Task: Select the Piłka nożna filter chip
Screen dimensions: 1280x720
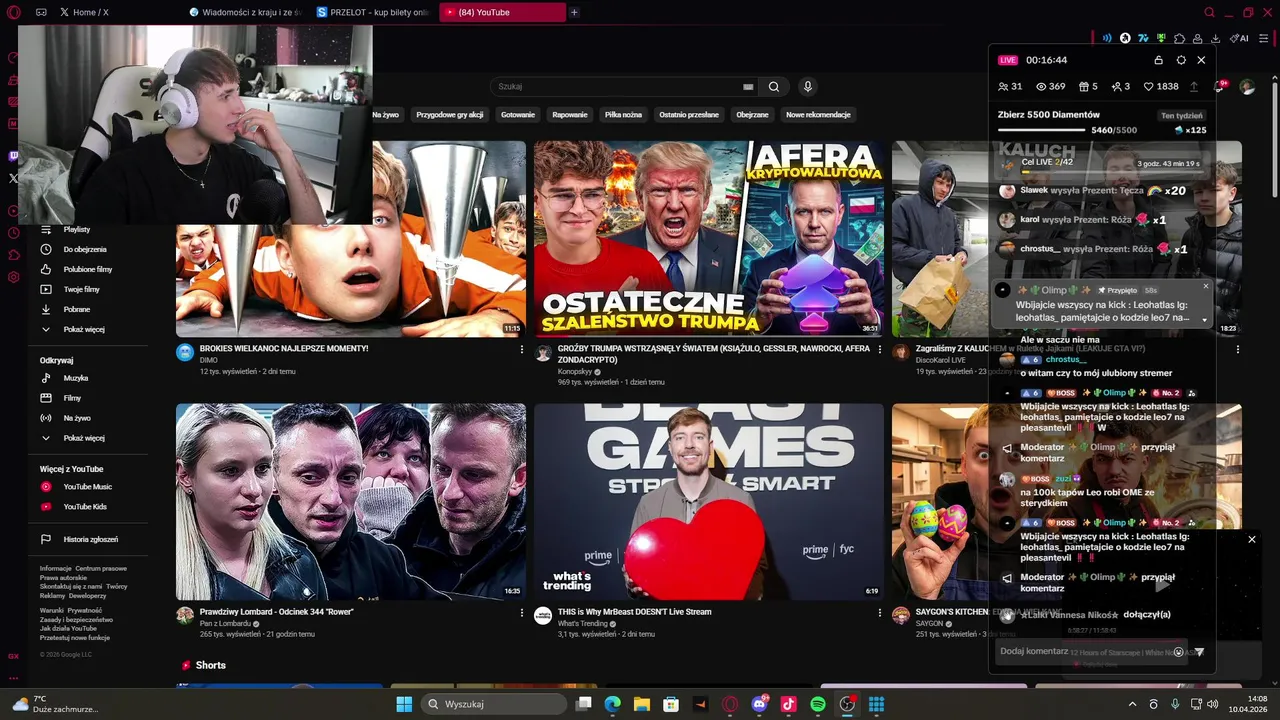Action: [623, 115]
